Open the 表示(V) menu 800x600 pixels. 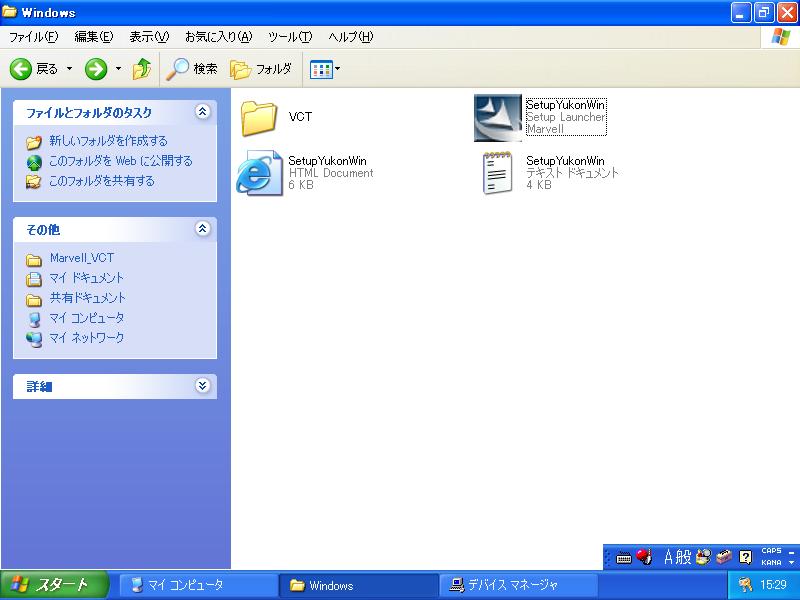coord(148,37)
